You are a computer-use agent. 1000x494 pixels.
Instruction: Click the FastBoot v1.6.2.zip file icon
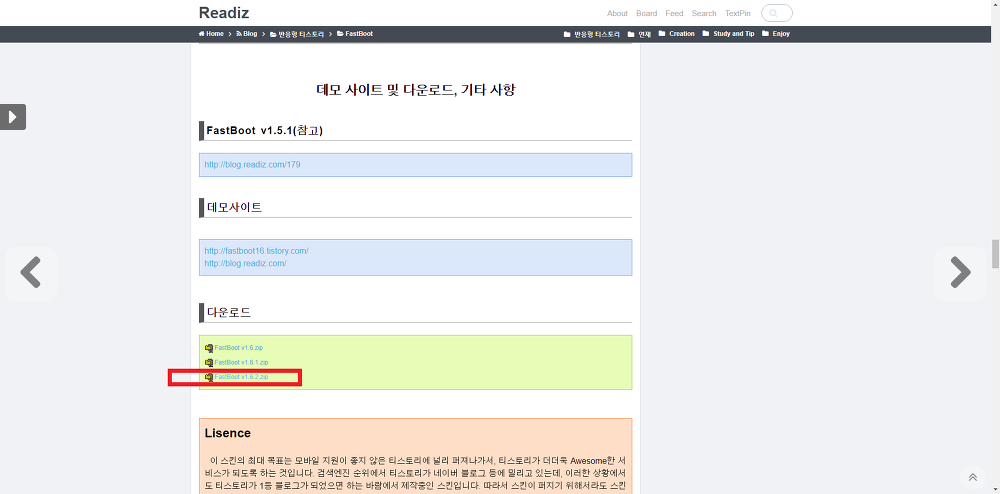209,377
